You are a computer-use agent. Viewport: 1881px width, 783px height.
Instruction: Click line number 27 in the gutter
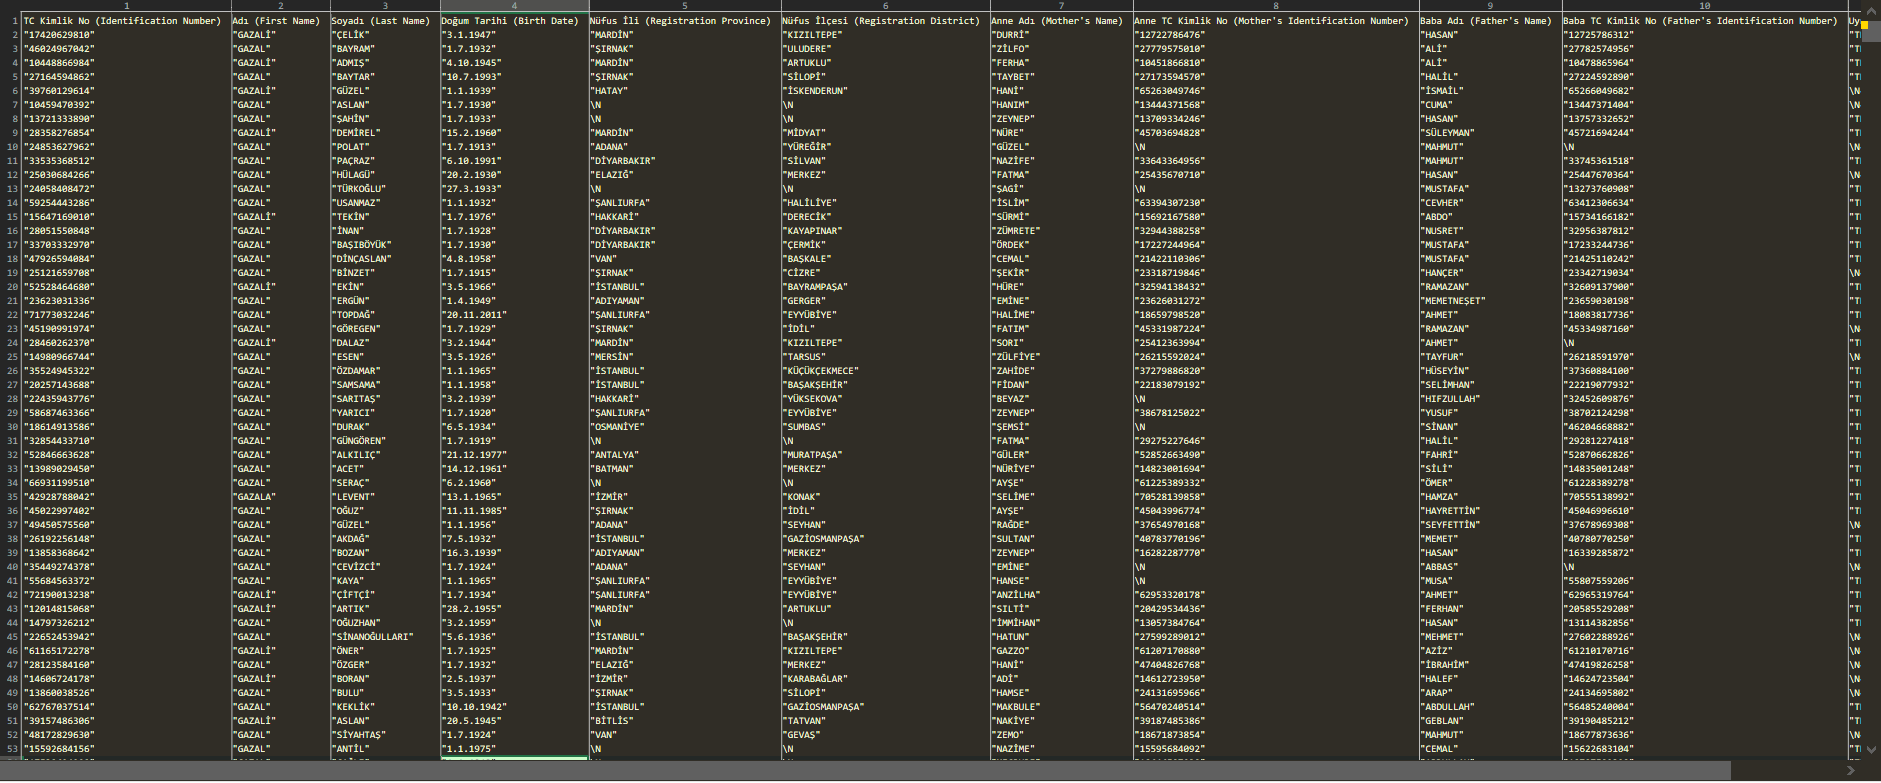12,385
